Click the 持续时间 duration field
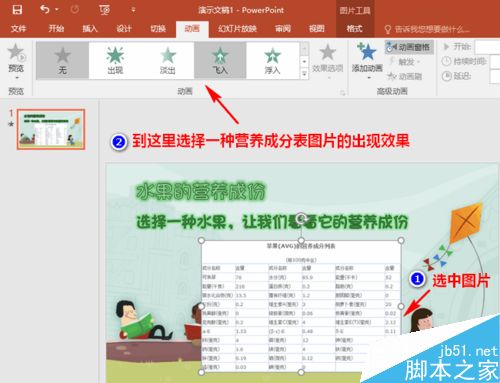Screen dimensions: 500x383 pyautogui.click(x=495, y=62)
